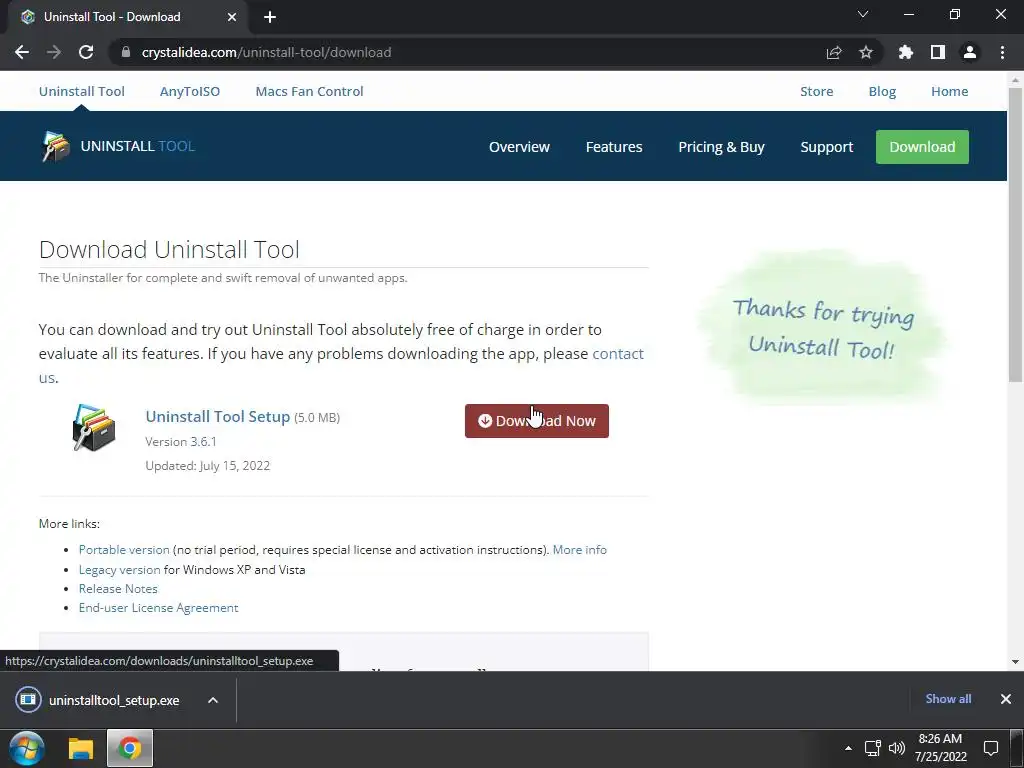Viewport: 1024px width, 768px height.
Task: Click the Chrome taskbar icon
Action: click(130, 748)
